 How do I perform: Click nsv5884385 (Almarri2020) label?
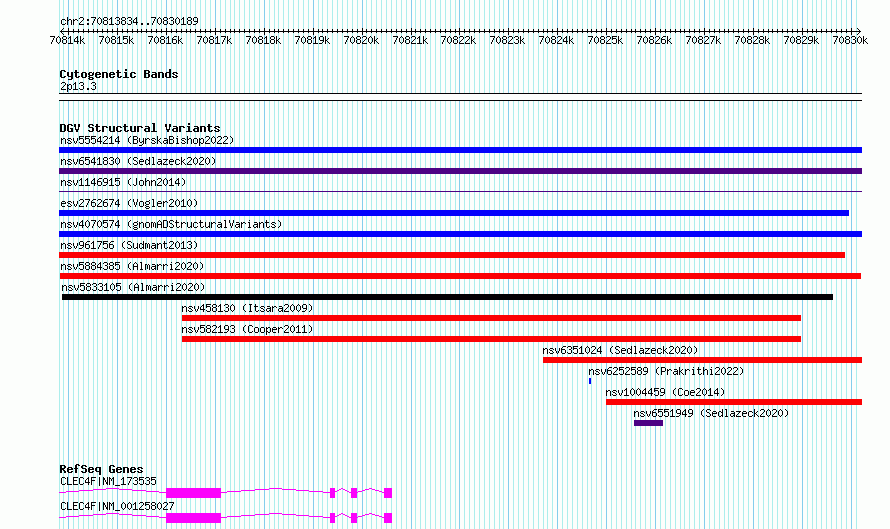coord(132,266)
